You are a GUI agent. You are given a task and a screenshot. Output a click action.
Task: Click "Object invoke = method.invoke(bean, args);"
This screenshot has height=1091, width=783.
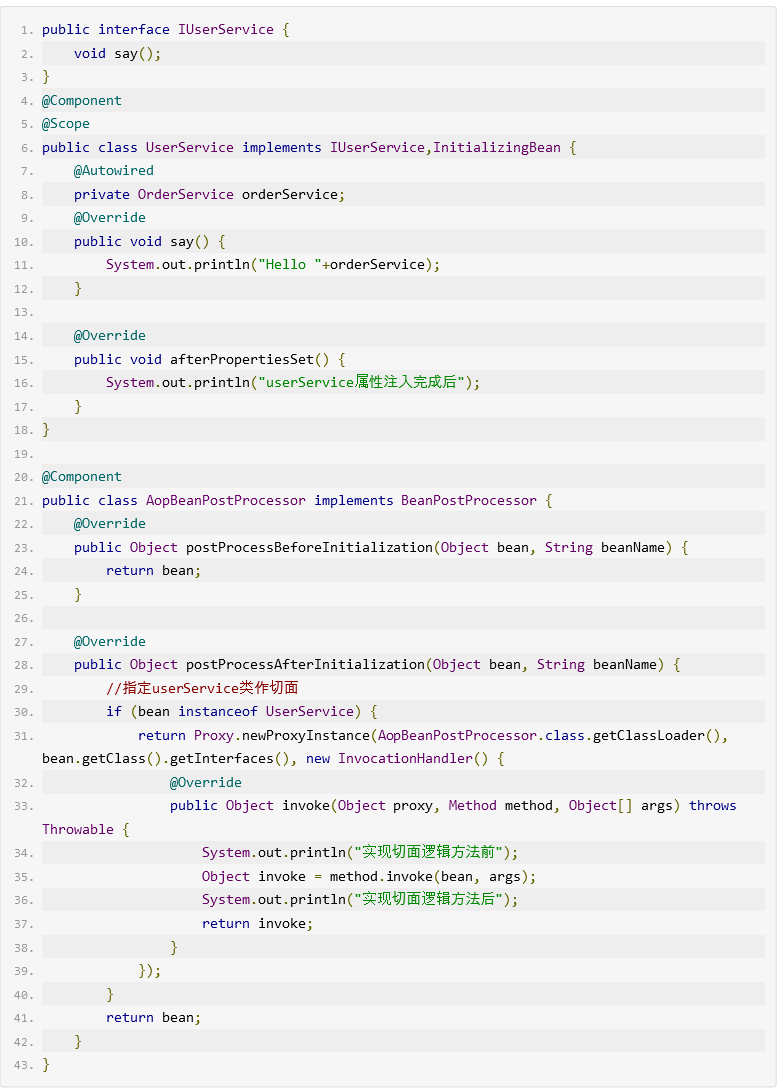click(369, 877)
